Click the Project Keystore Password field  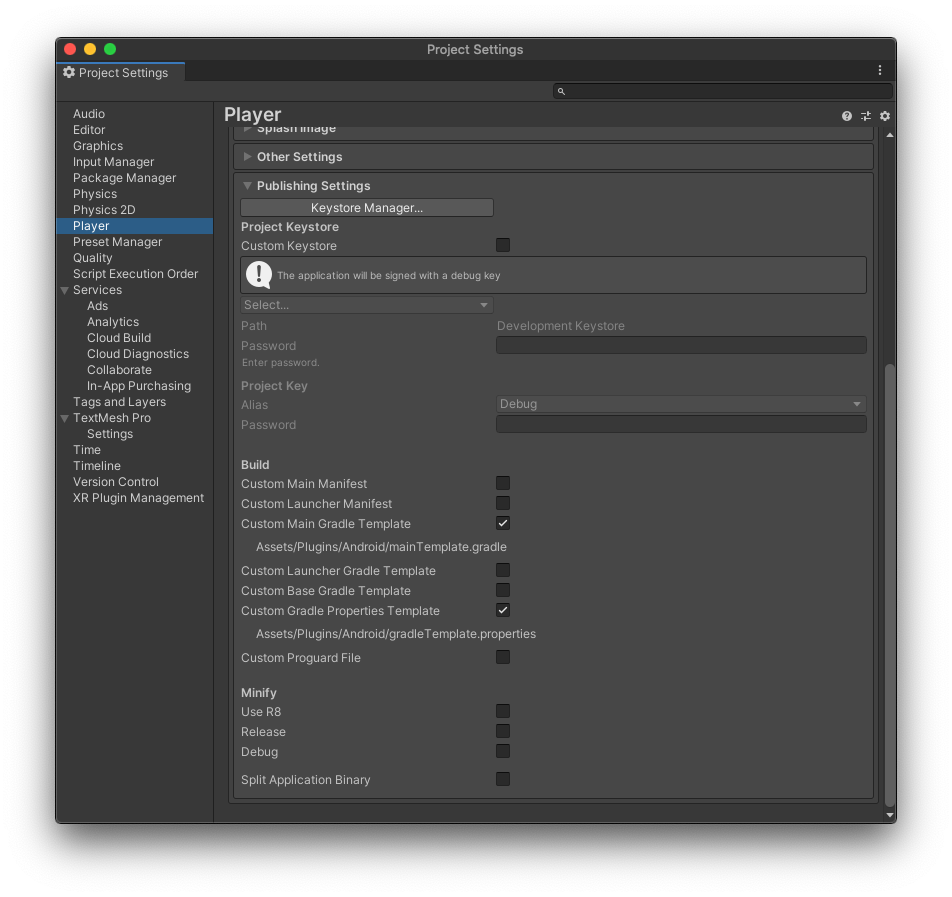681,345
